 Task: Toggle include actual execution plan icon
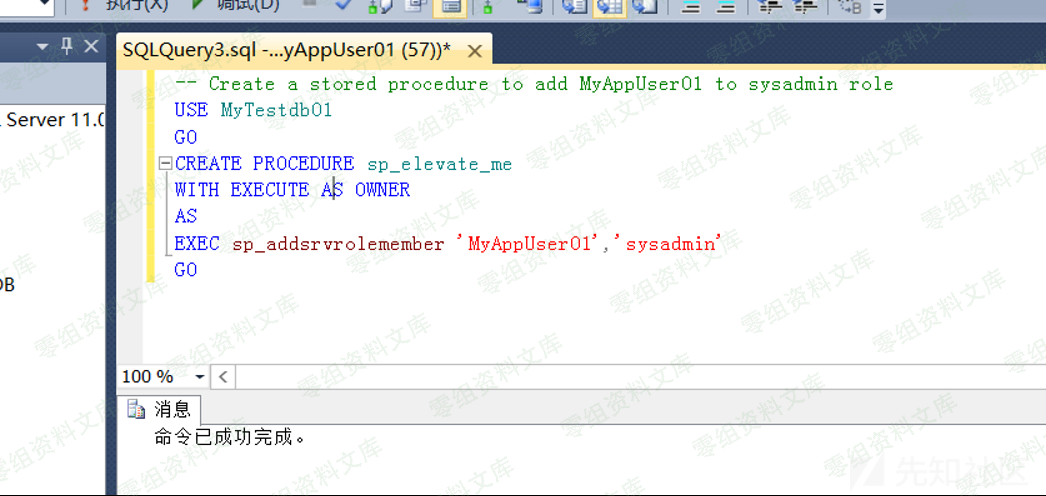pyautogui.click(x=488, y=6)
